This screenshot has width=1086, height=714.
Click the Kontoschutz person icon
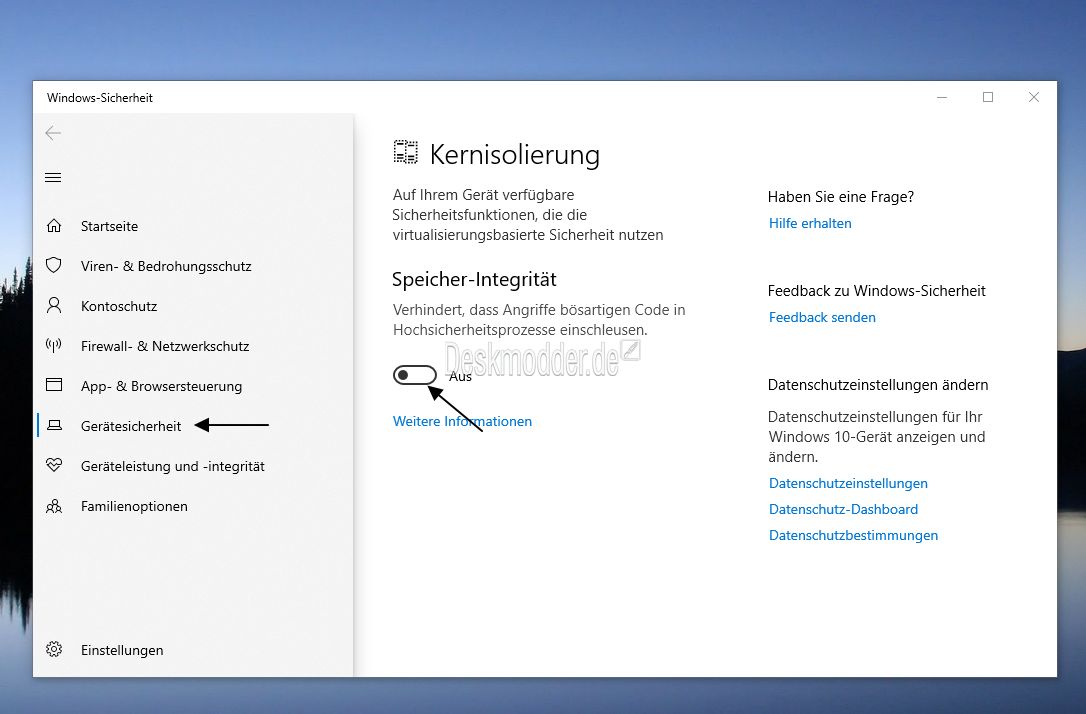pos(54,306)
